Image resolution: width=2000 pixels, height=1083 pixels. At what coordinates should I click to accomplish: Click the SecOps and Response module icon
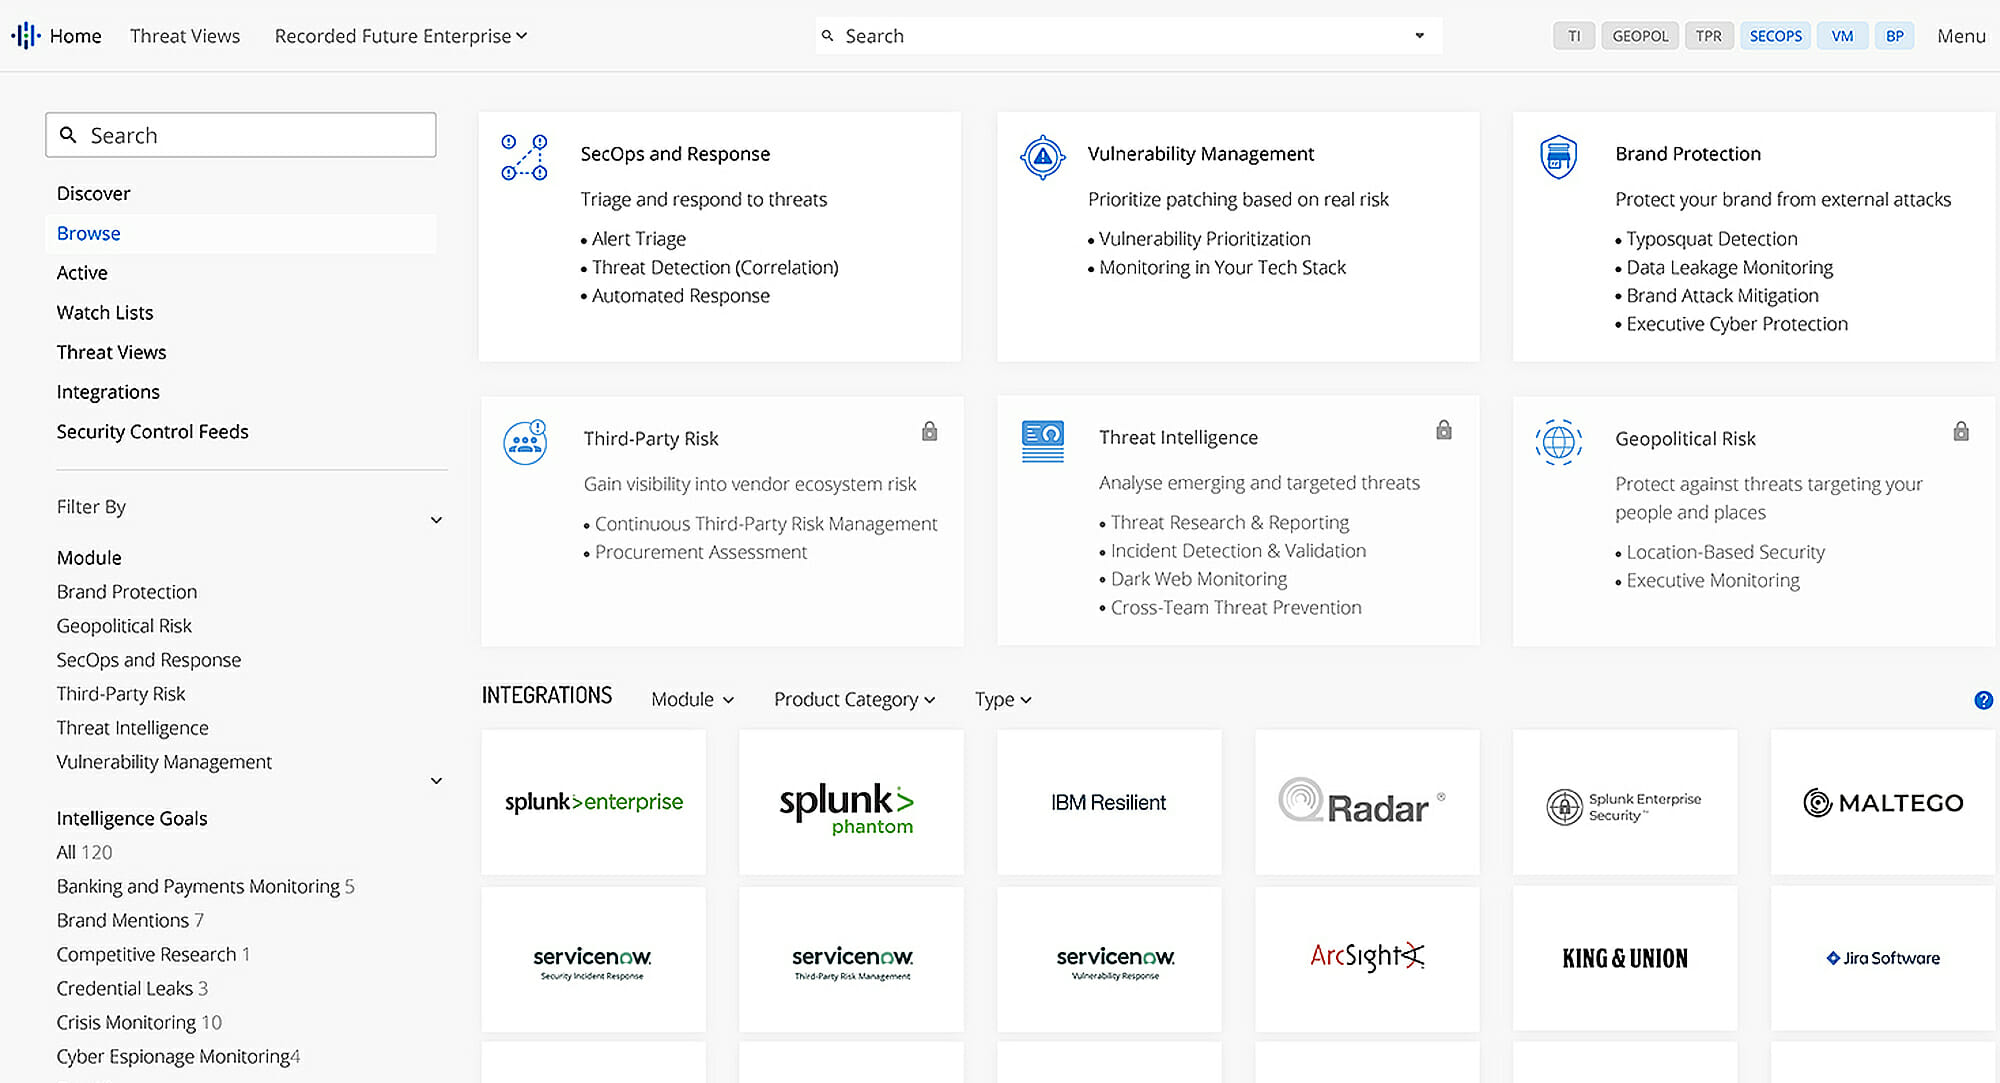coord(524,158)
